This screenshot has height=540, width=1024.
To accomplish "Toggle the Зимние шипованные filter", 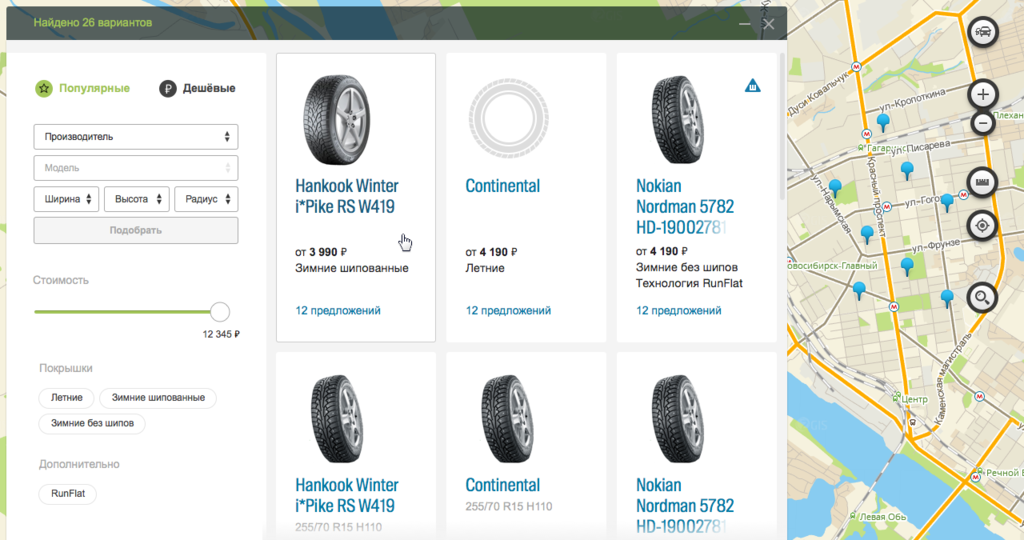I will click(158, 398).
